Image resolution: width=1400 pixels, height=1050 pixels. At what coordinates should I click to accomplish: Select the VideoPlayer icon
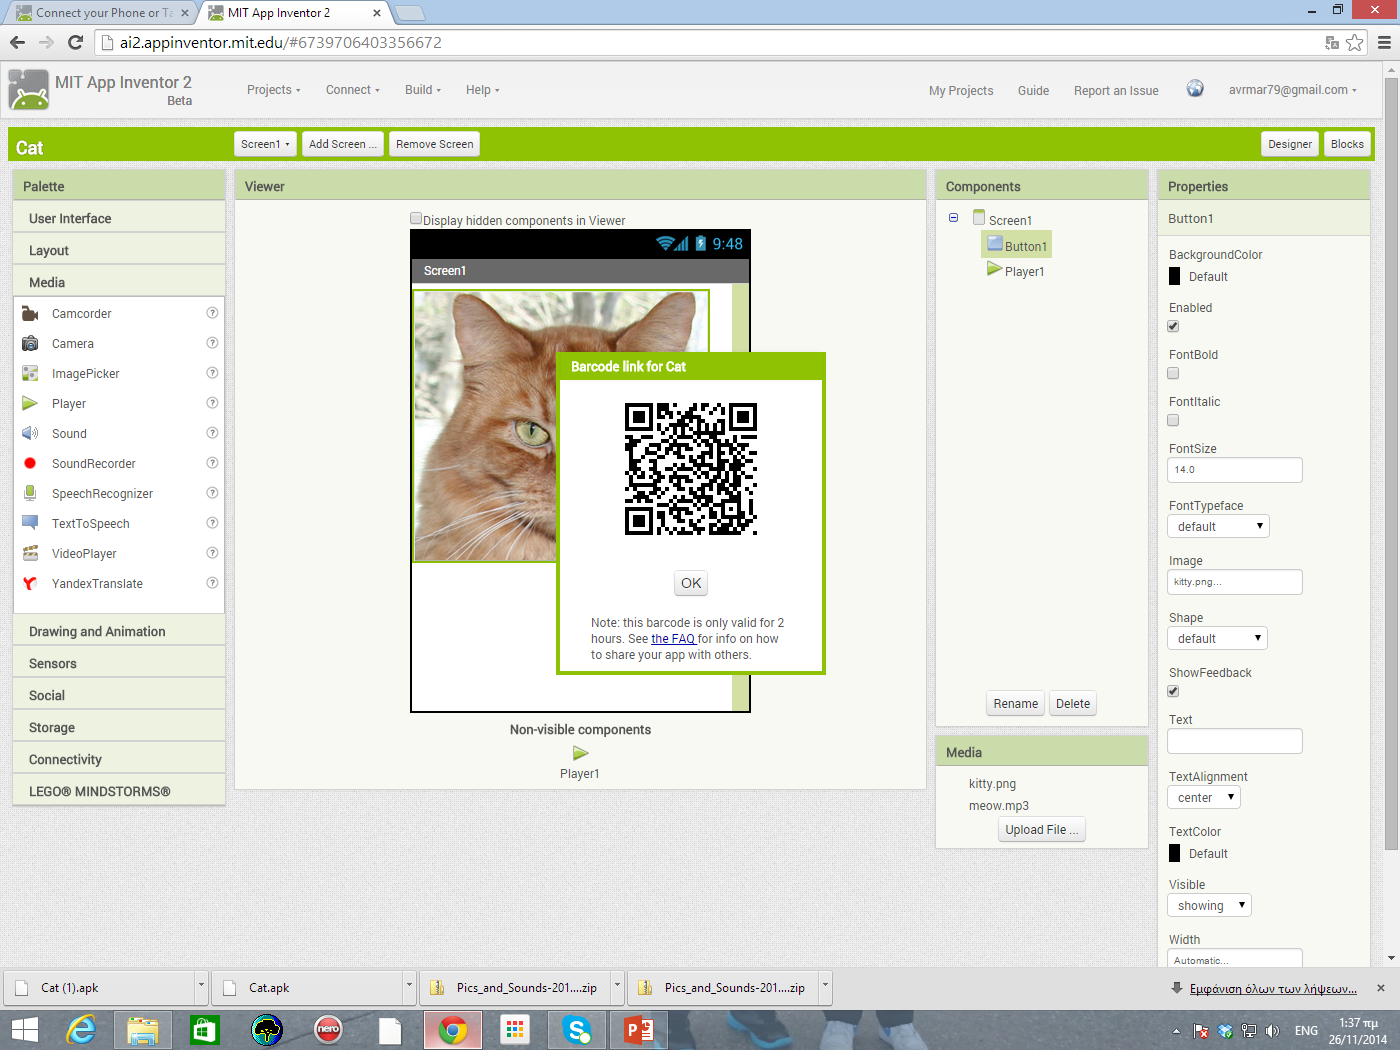[30, 554]
